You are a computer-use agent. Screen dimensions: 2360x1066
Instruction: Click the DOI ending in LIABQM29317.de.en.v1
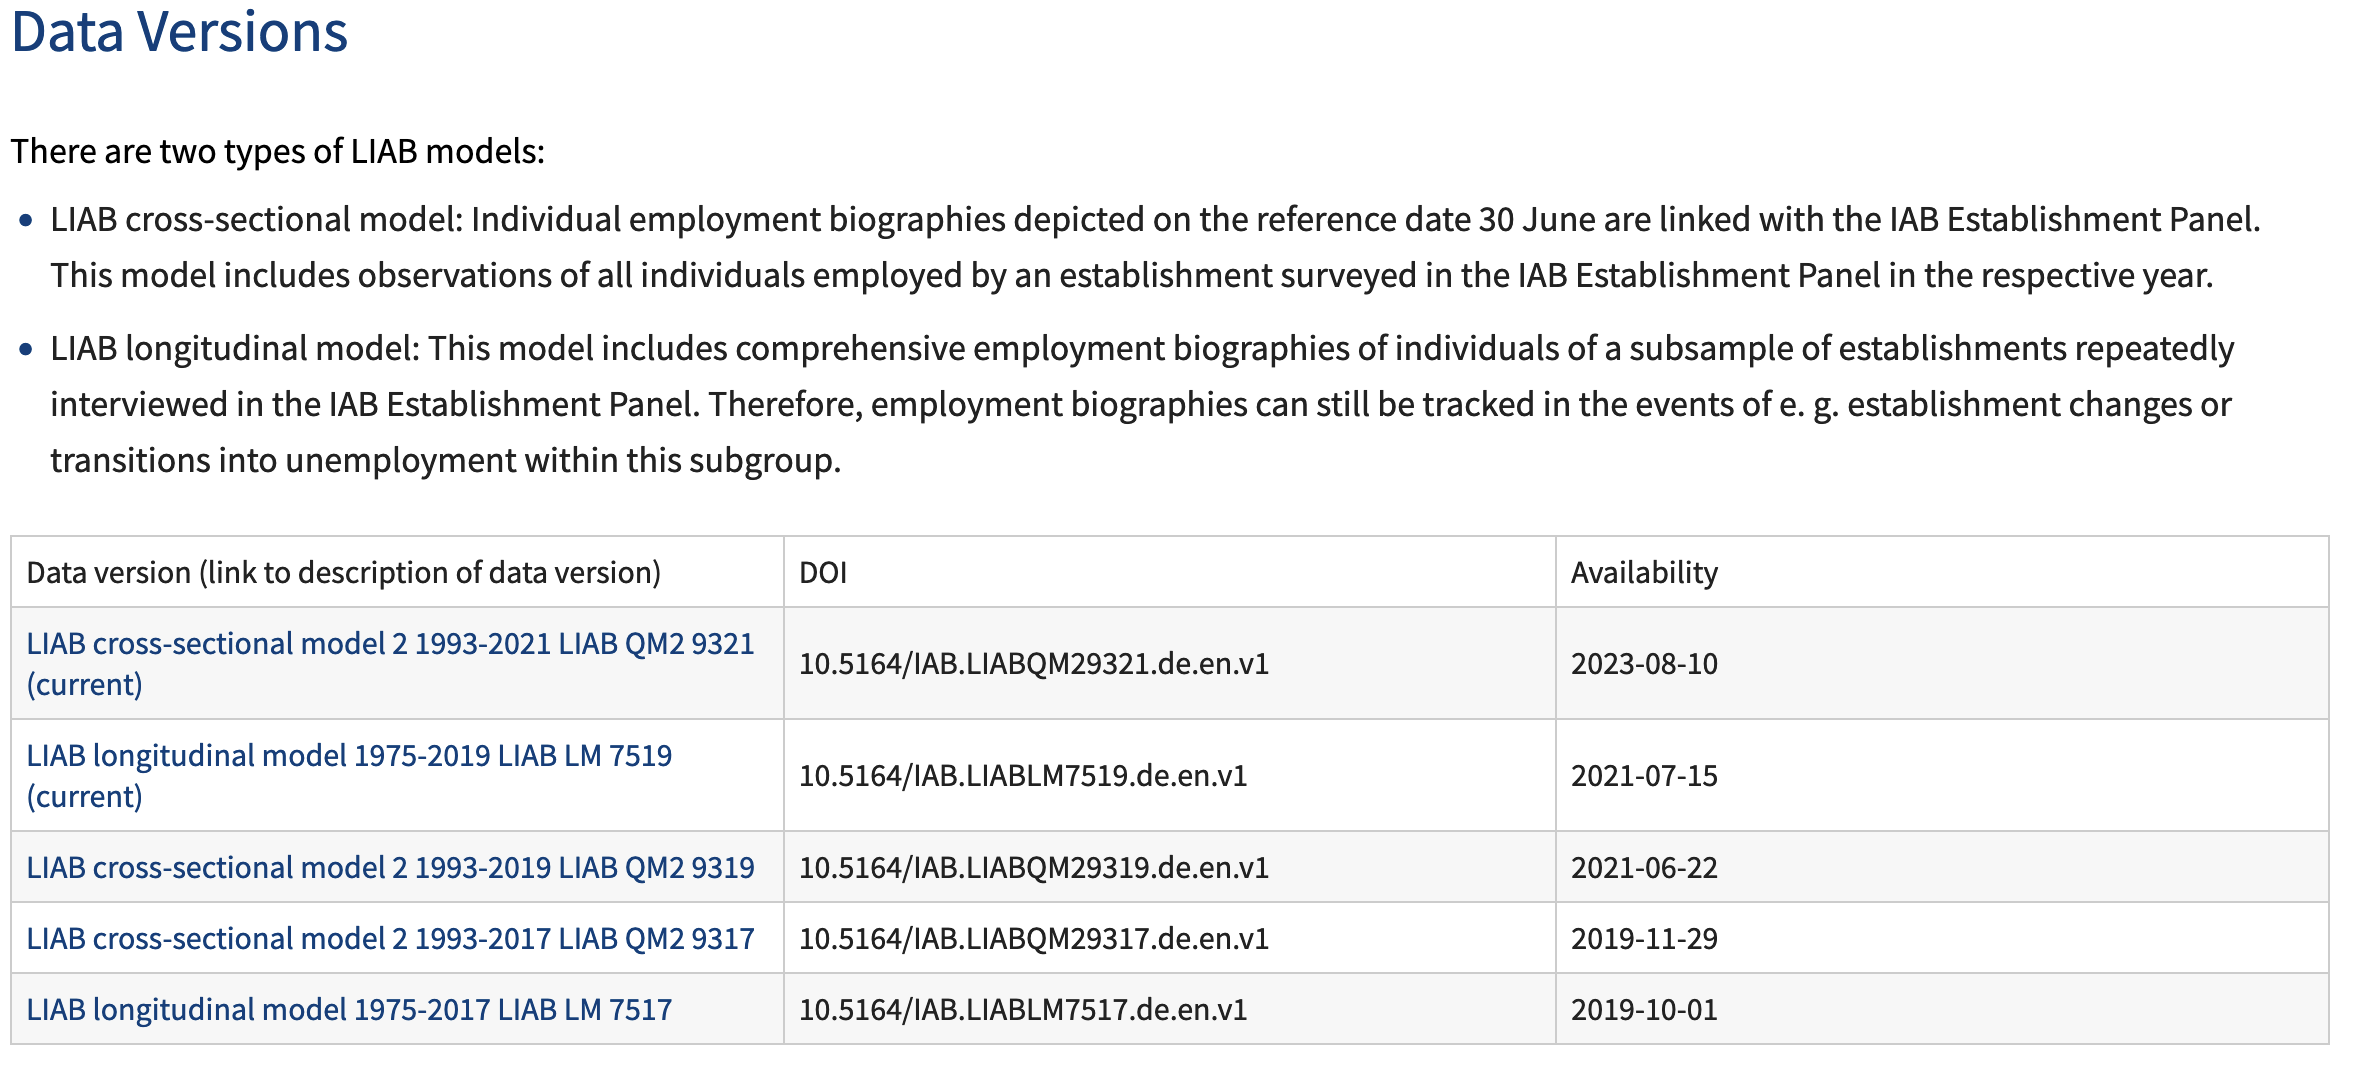tap(1034, 939)
